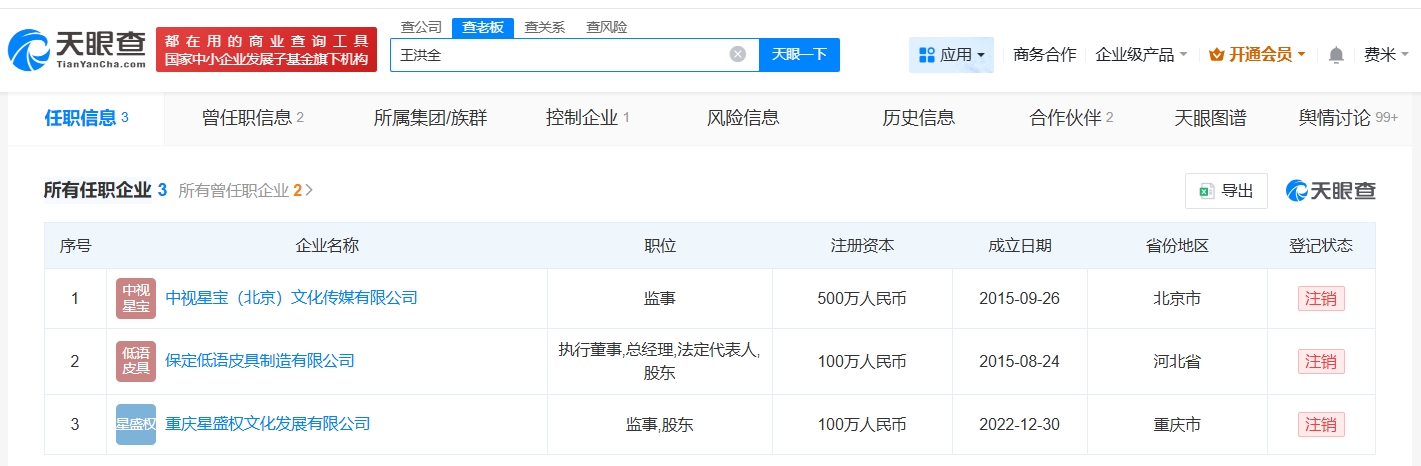Export table using 导出 button

1226,191
